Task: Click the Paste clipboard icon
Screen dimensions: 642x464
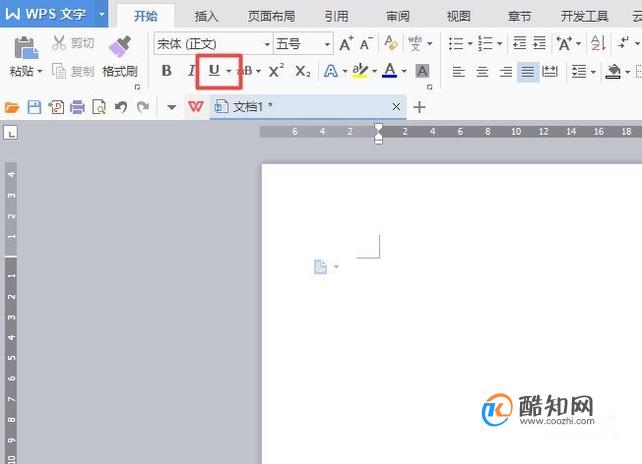Action: pyautogui.click(x=26, y=48)
